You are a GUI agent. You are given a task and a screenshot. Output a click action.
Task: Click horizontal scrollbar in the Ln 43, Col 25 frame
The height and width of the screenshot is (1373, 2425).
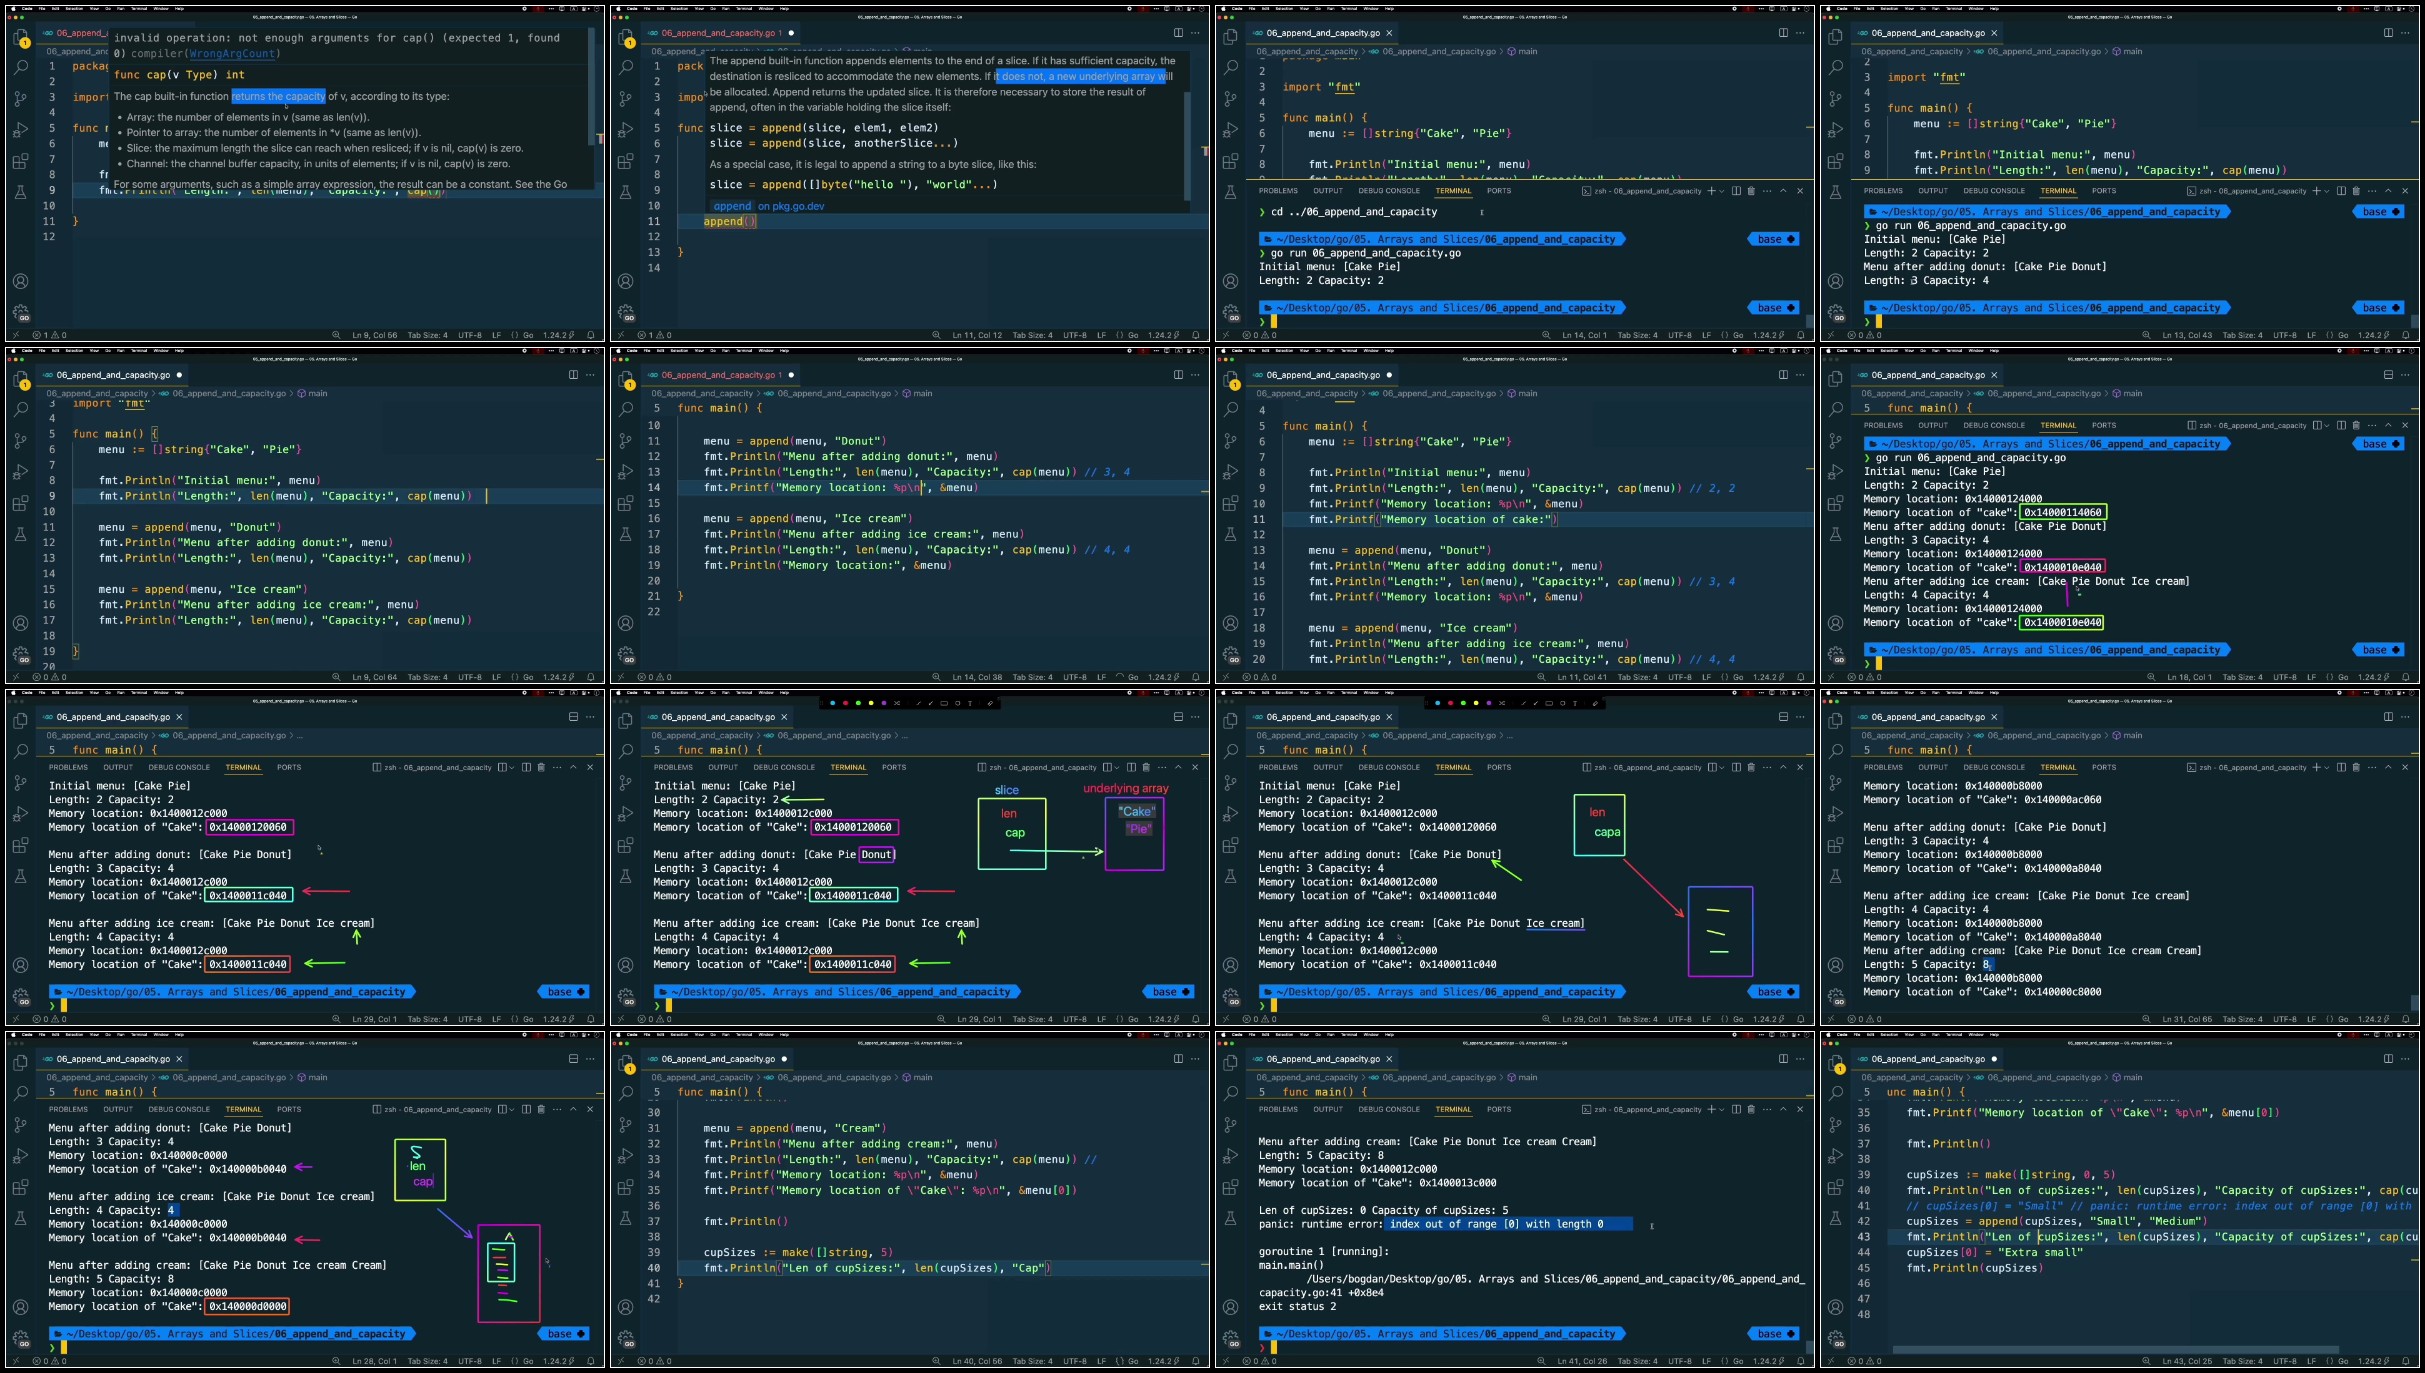[2117, 1349]
